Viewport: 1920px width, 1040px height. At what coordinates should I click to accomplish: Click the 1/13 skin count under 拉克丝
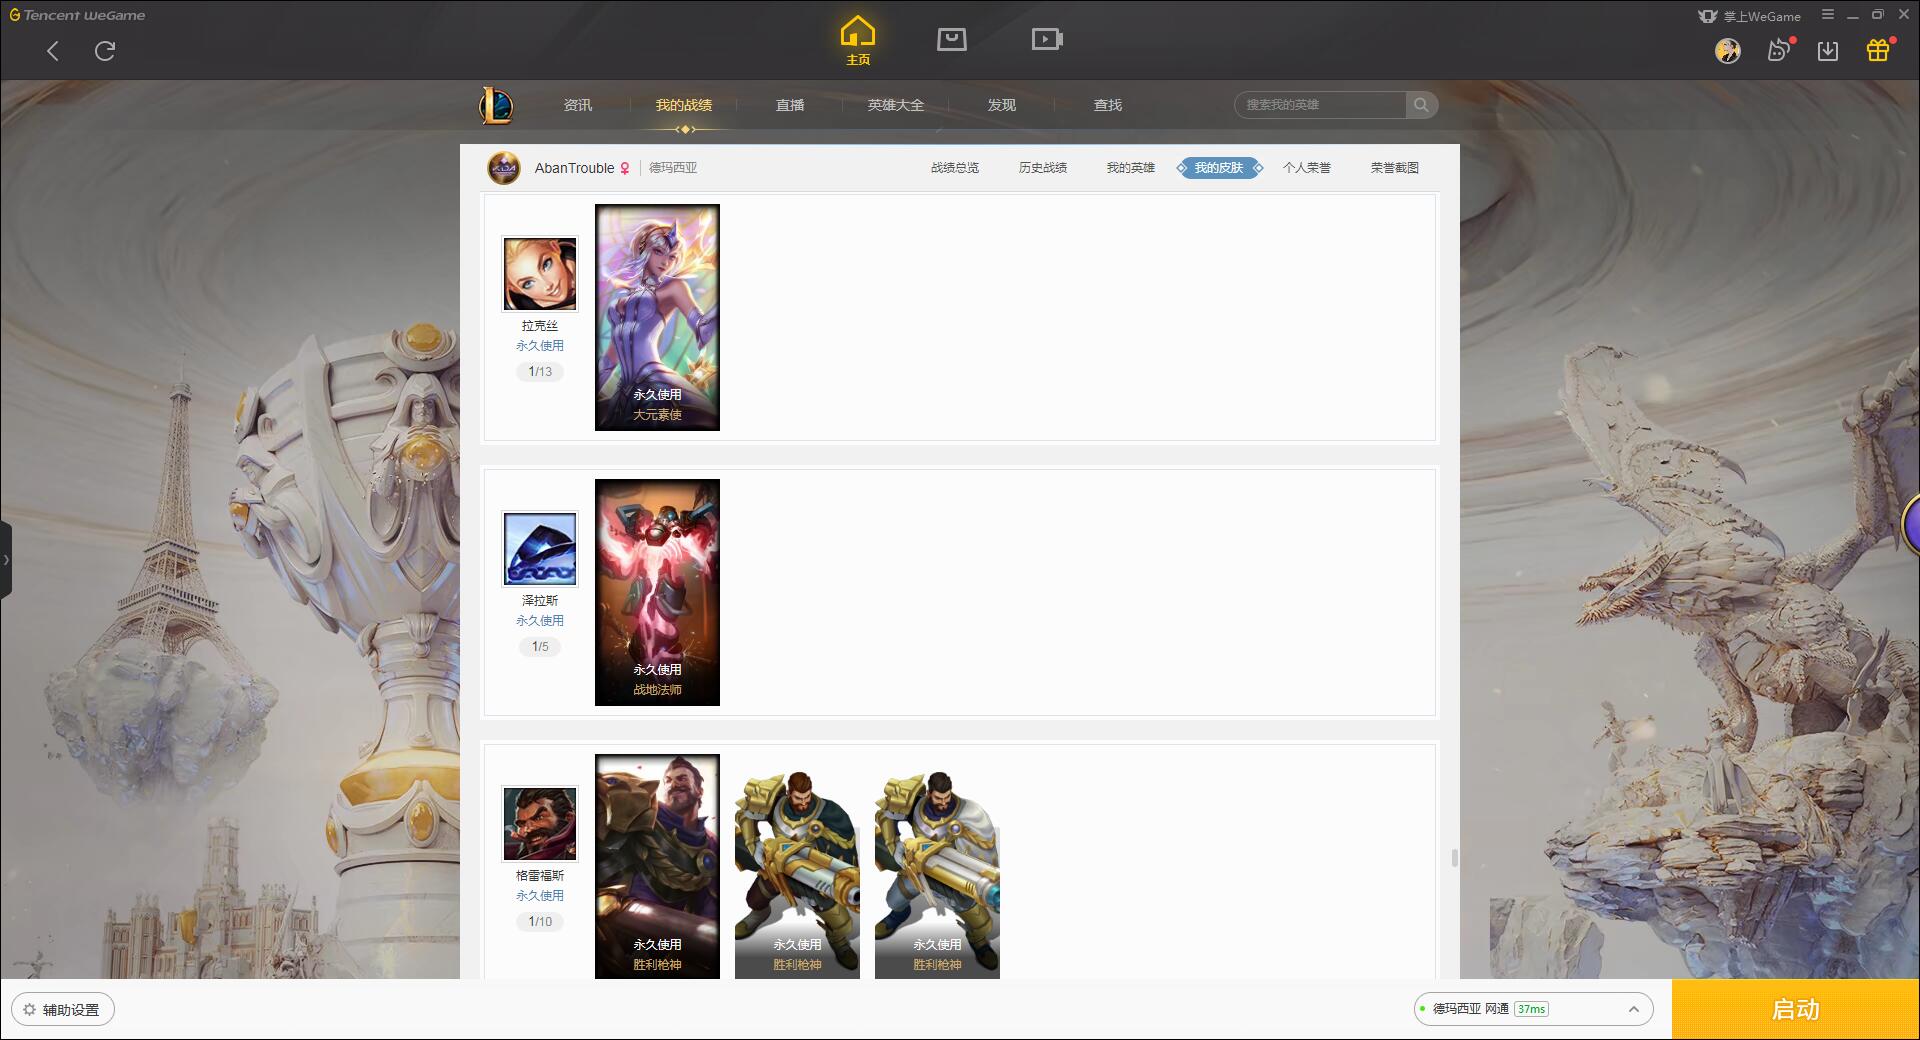pos(540,372)
